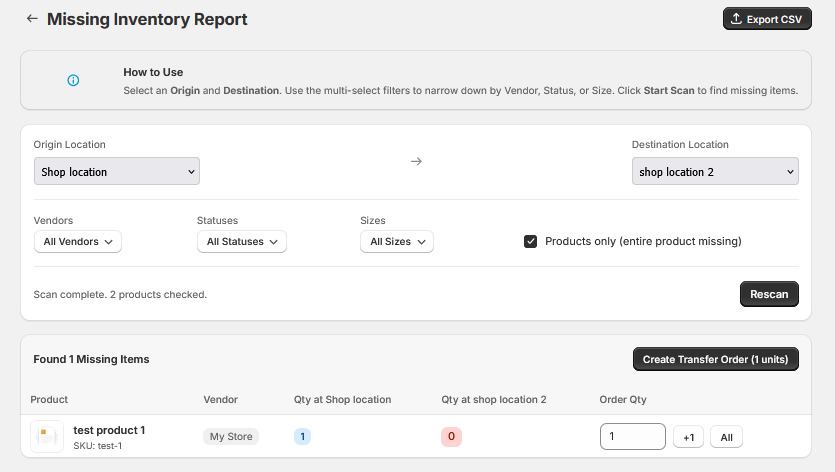
Task: Click the Scan complete status text
Action: point(120,295)
